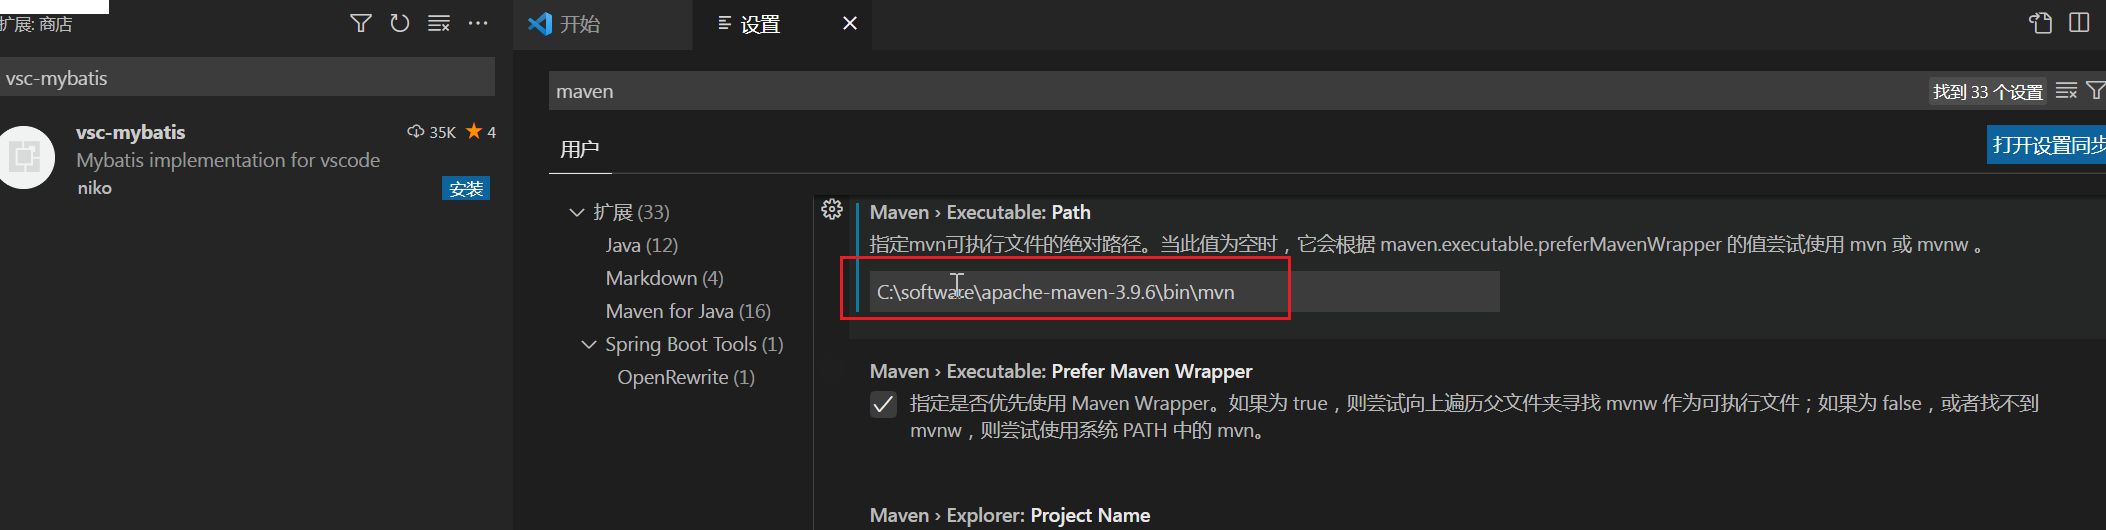
Task: Open the extensions filter icon
Action: pos(361,23)
